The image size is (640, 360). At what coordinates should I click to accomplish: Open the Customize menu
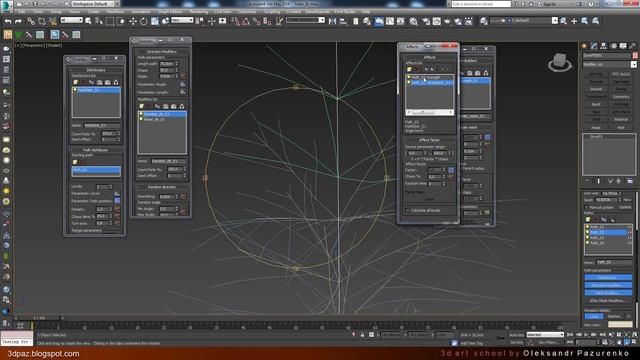(247, 12)
